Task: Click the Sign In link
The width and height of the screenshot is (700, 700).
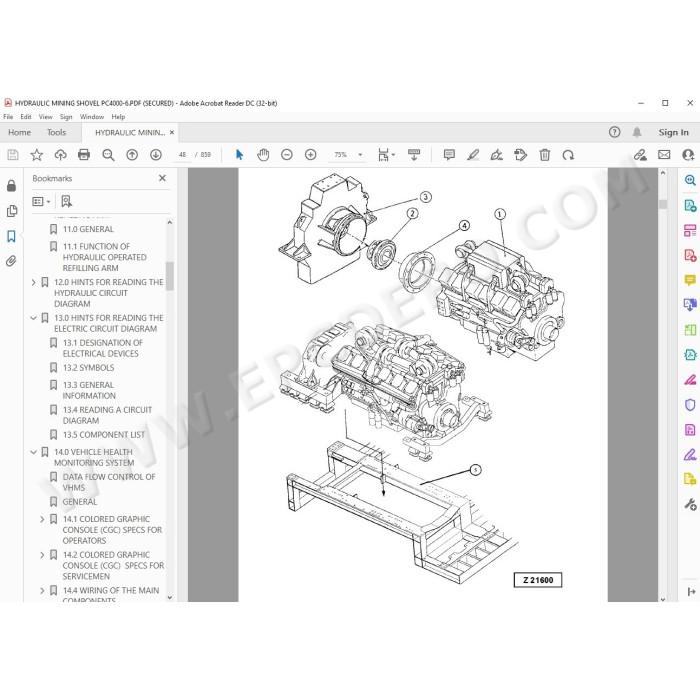Action: (674, 133)
